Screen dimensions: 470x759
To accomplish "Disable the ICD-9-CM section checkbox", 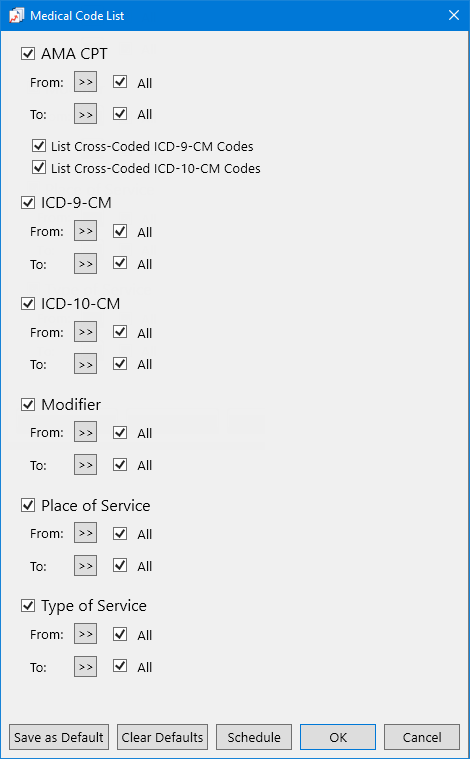I will point(28,202).
